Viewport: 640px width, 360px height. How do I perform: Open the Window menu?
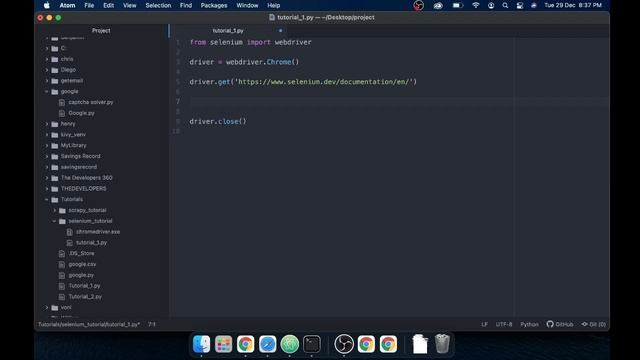tap(247, 5)
